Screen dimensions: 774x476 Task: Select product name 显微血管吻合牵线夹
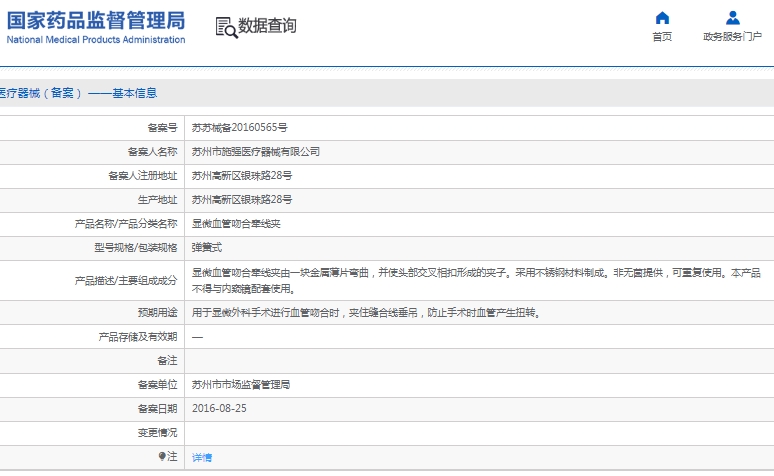[236, 224]
